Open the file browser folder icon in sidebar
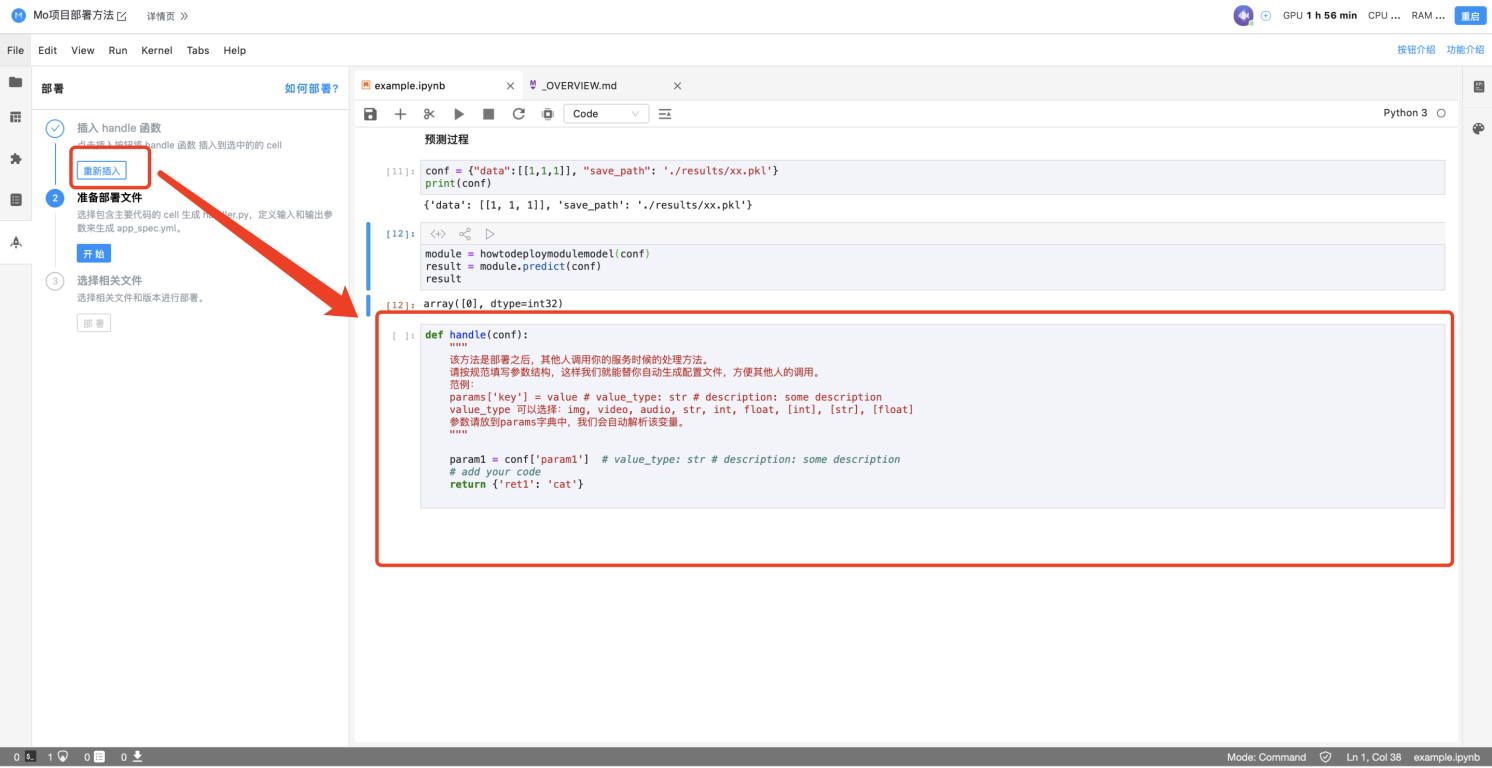This screenshot has width=1492, height=768. 16,82
